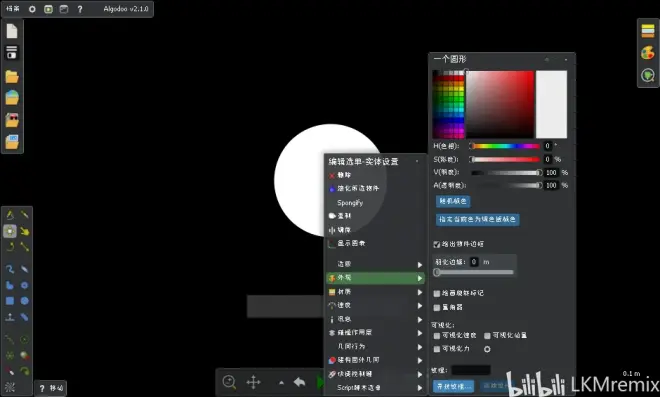Pick a color in the red gradient square
The width and height of the screenshot is (660, 397).
tap(500, 104)
